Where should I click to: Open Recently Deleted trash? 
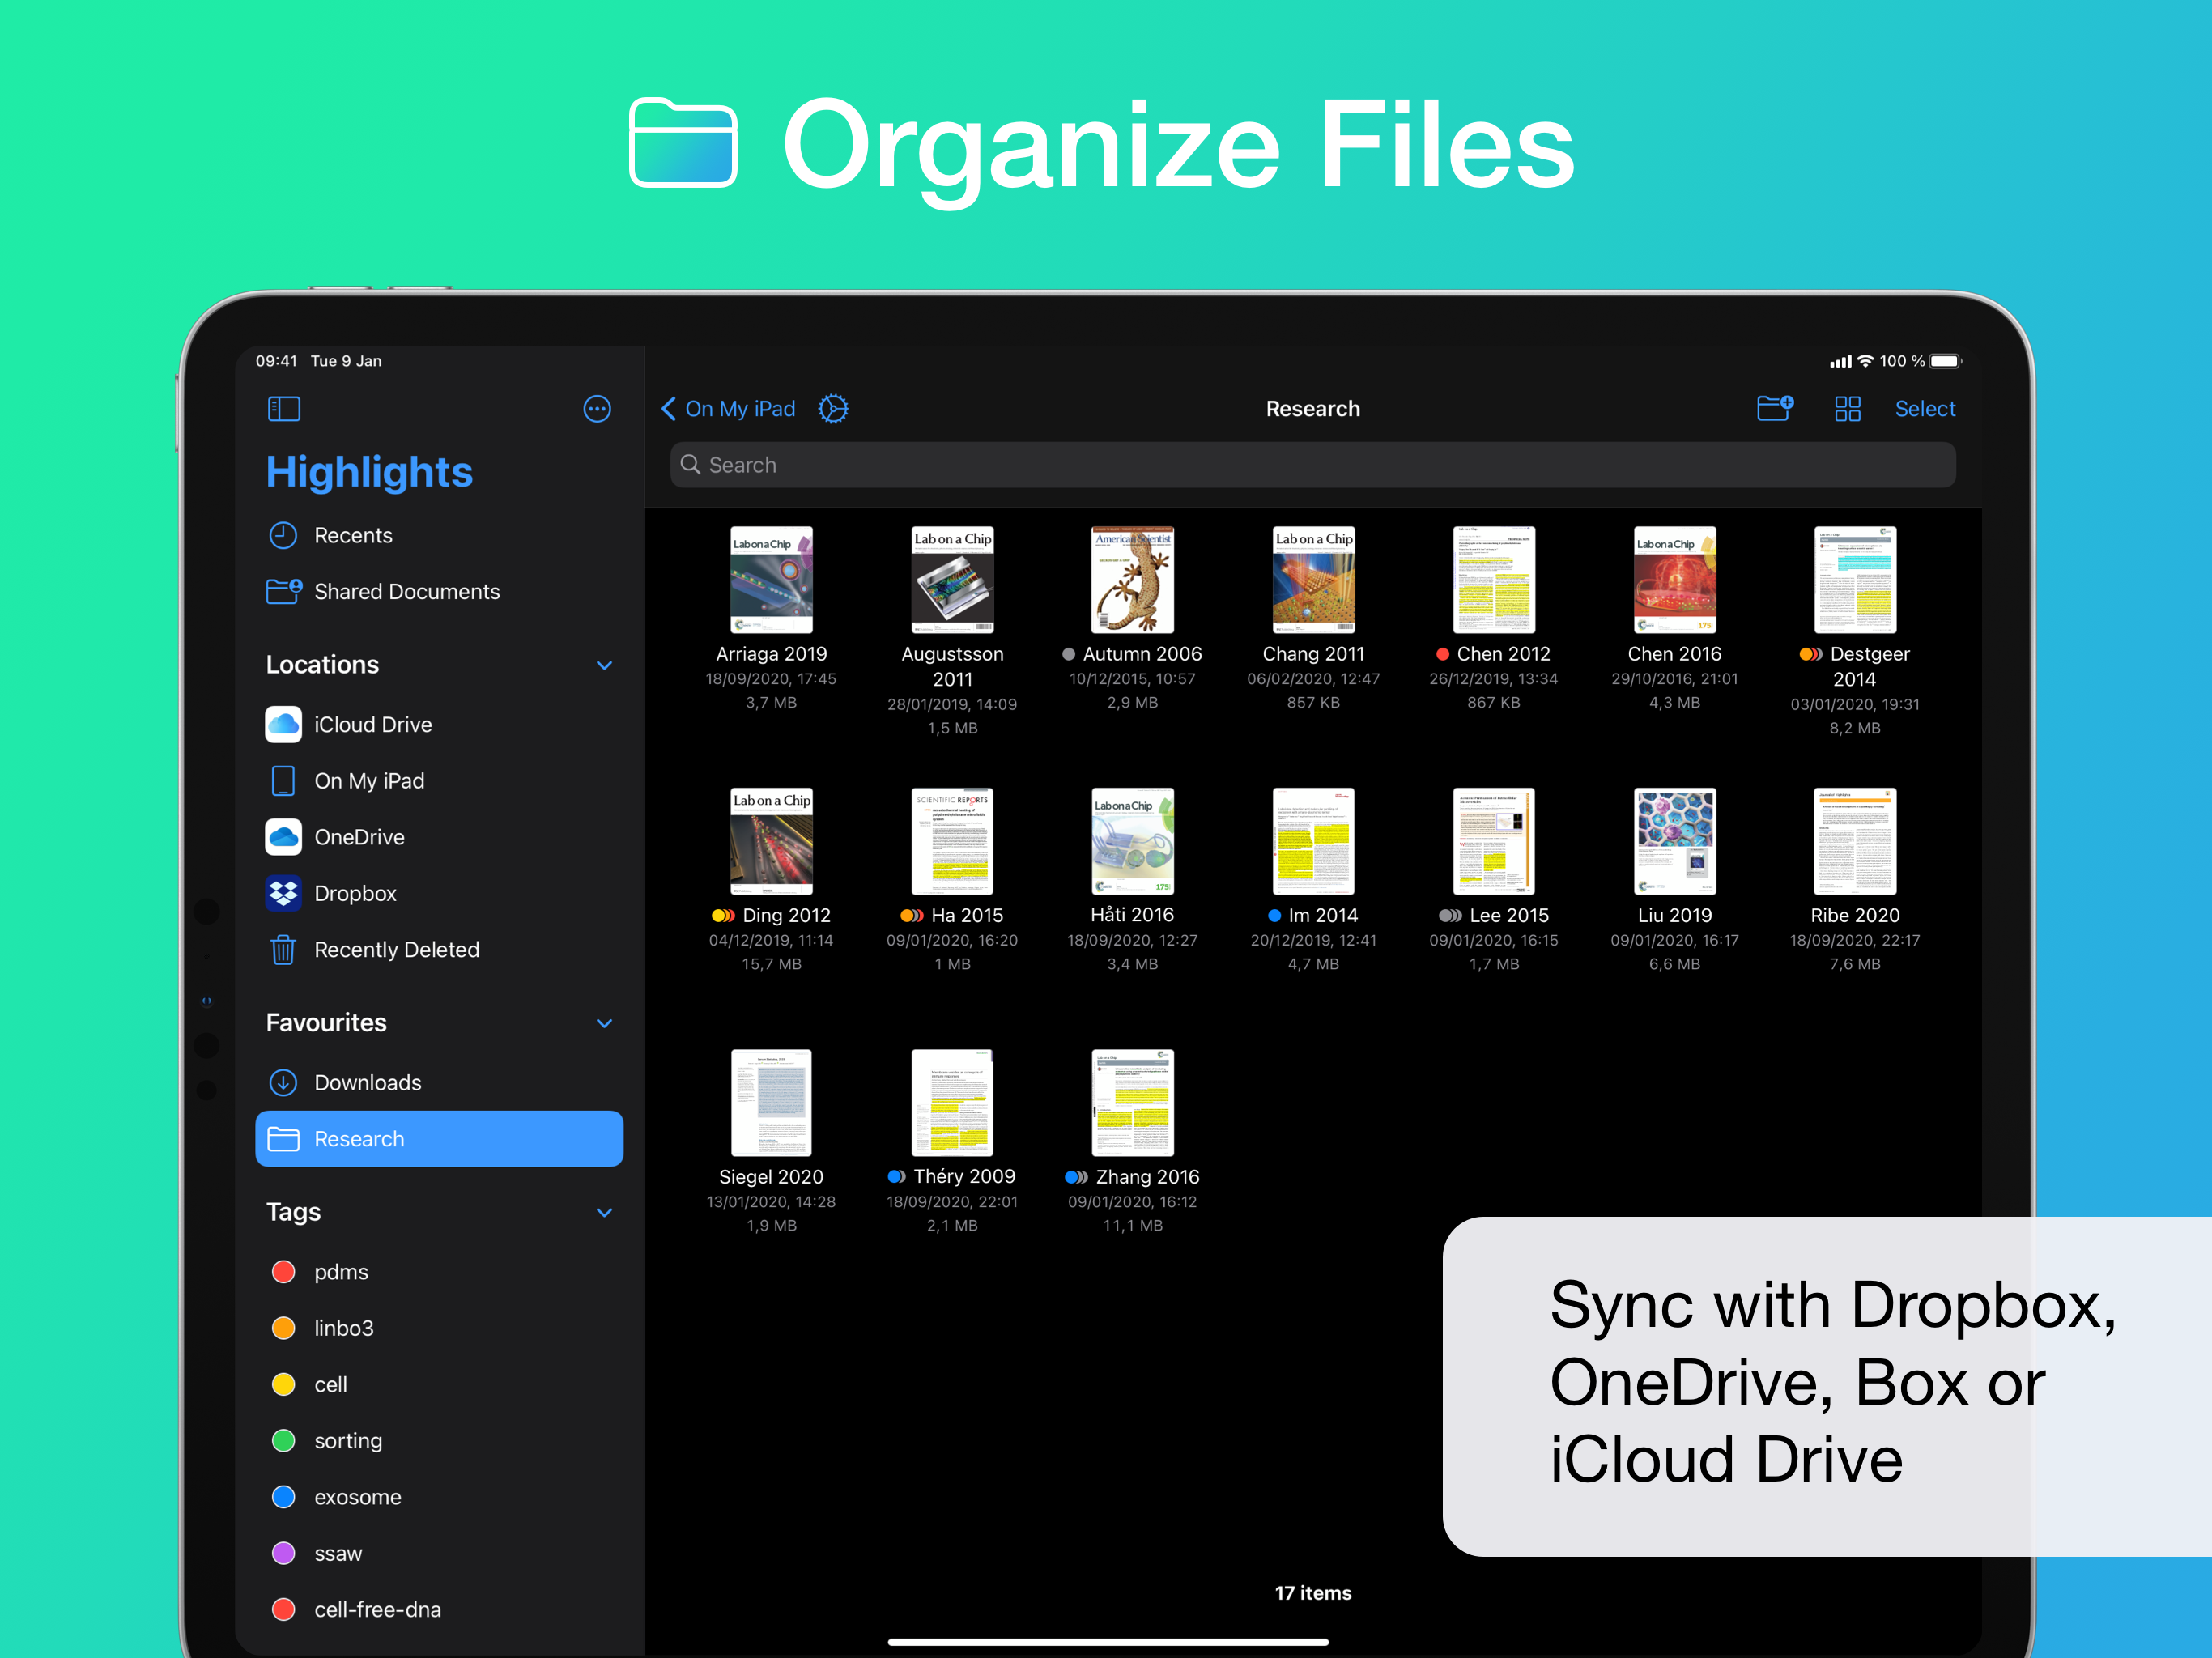396,949
